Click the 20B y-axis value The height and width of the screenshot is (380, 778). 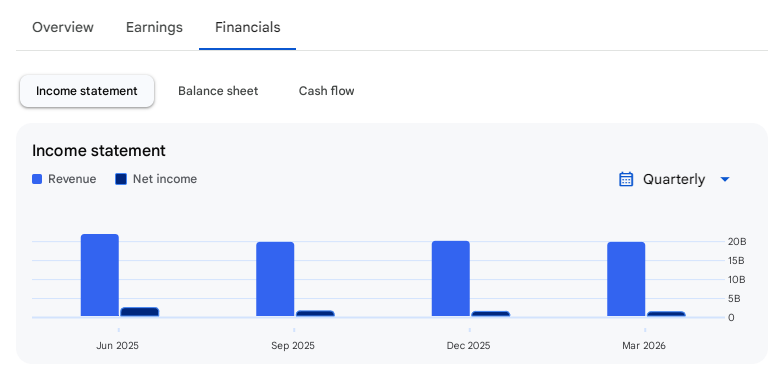[x=737, y=242]
